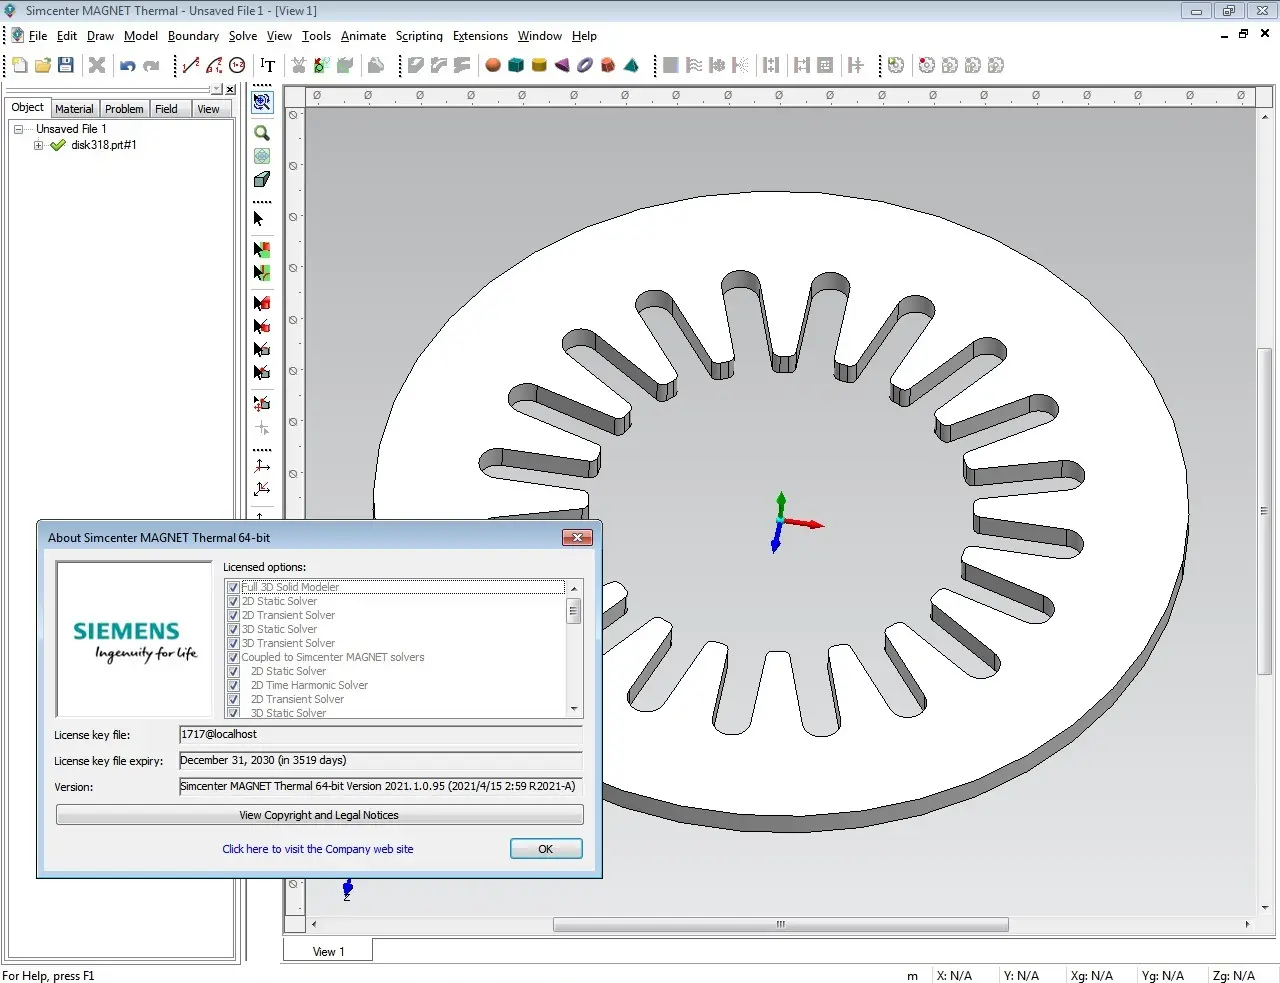Insert the yellow cylinder primitive
The height and width of the screenshot is (983, 1280).
click(x=539, y=66)
